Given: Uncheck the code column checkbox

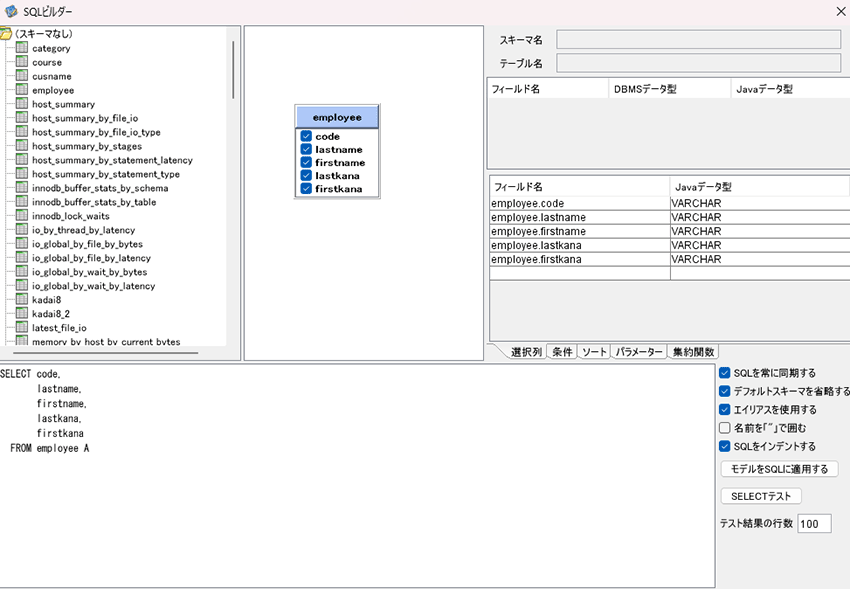Looking at the screenshot, I should (306, 136).
